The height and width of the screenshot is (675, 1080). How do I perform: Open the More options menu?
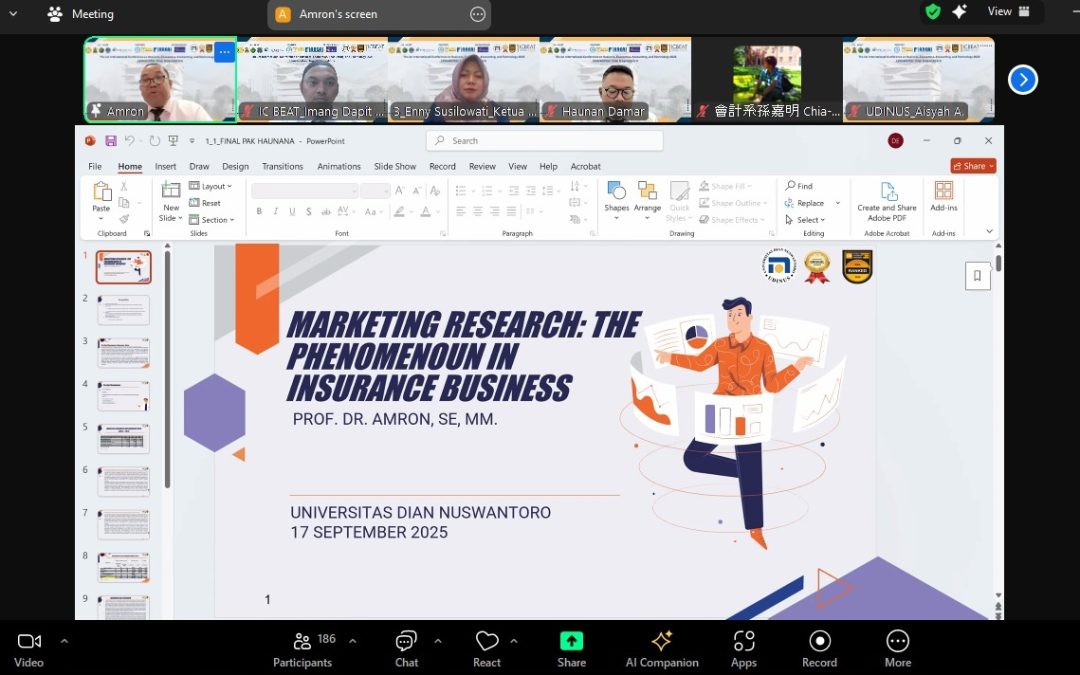pyautogui.click(x=897, y=648)
